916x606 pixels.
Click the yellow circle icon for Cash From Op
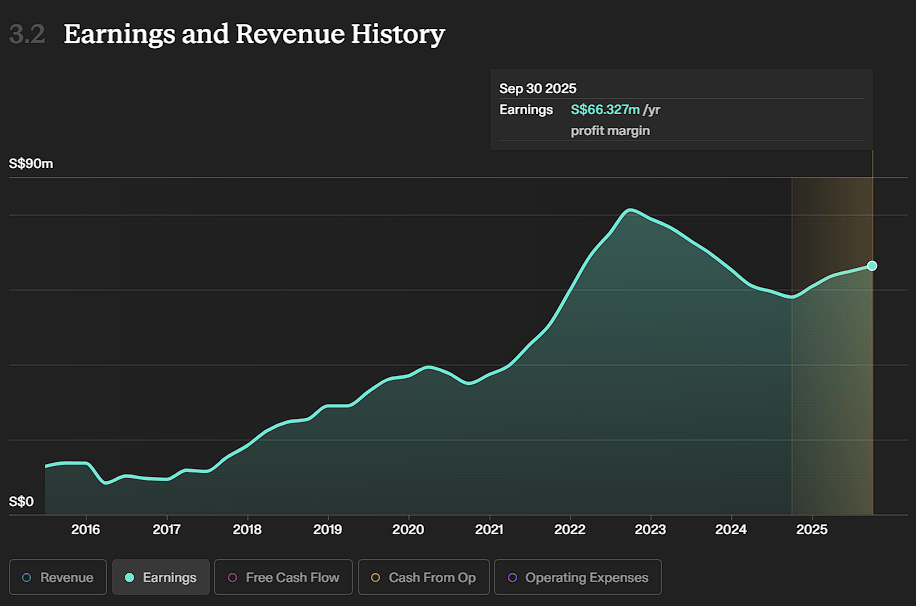375,577
